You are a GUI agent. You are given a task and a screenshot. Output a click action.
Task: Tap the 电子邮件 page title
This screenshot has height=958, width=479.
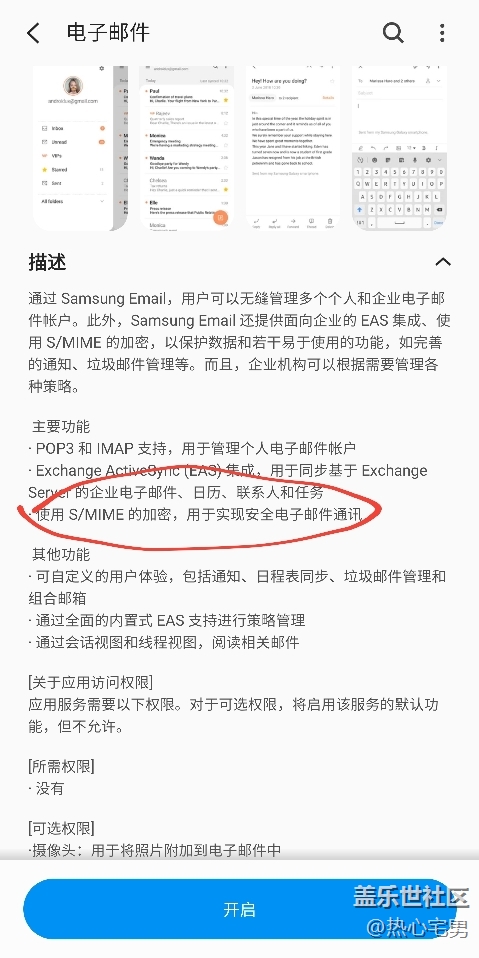[x=108, y=32]
